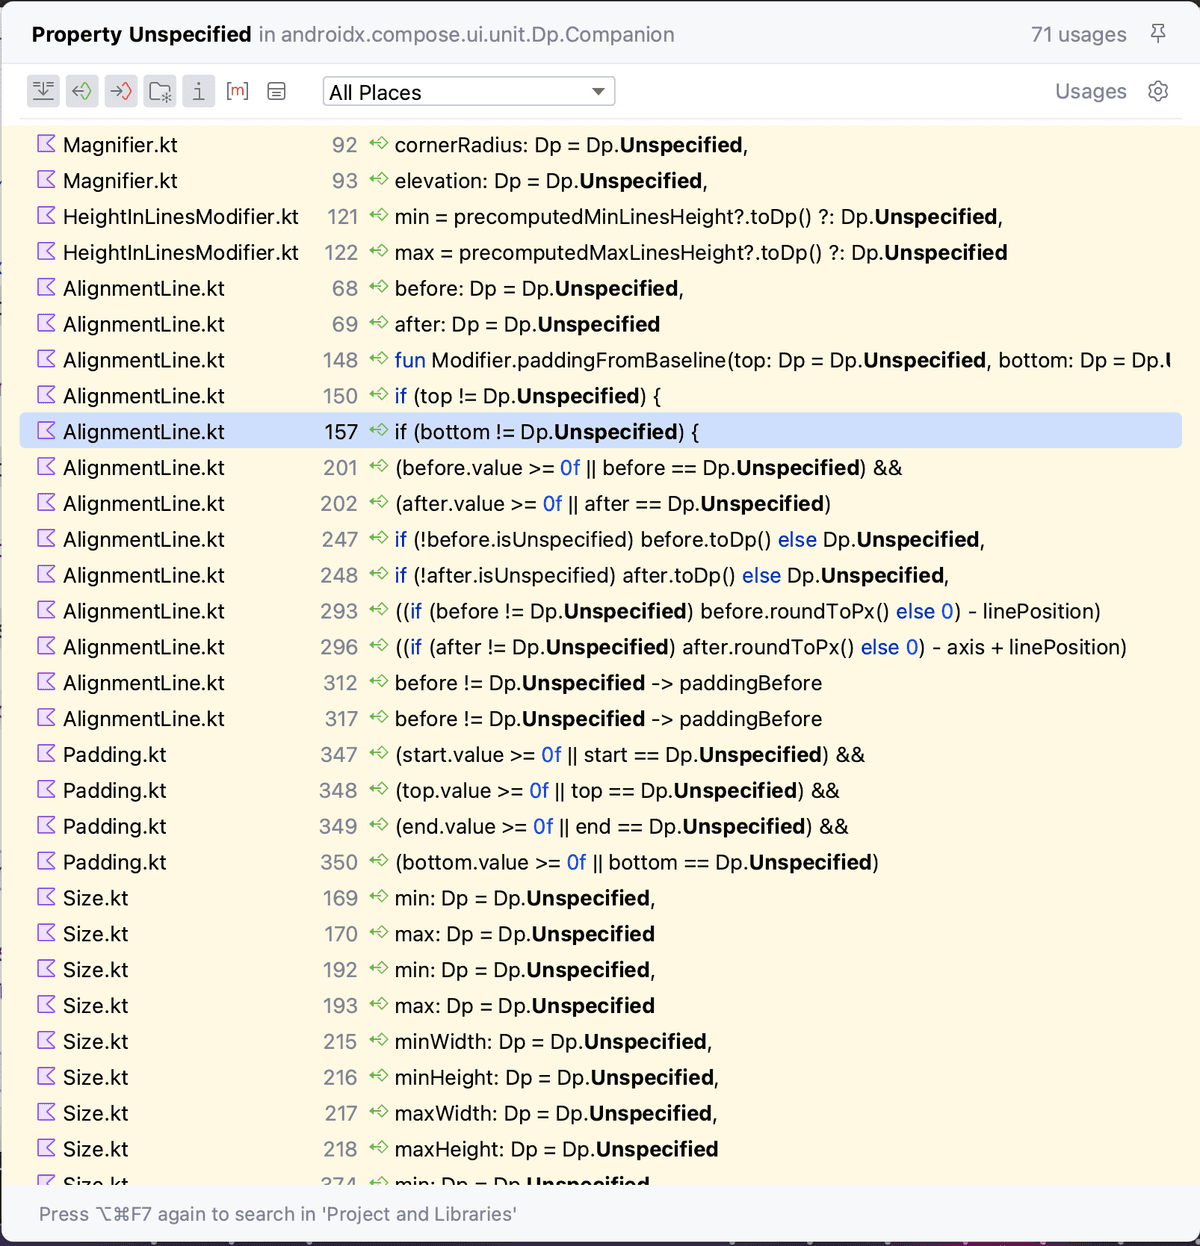
Task: Select HeightInLinesModifier.kt line 121 usage
Action: [600, 217]
